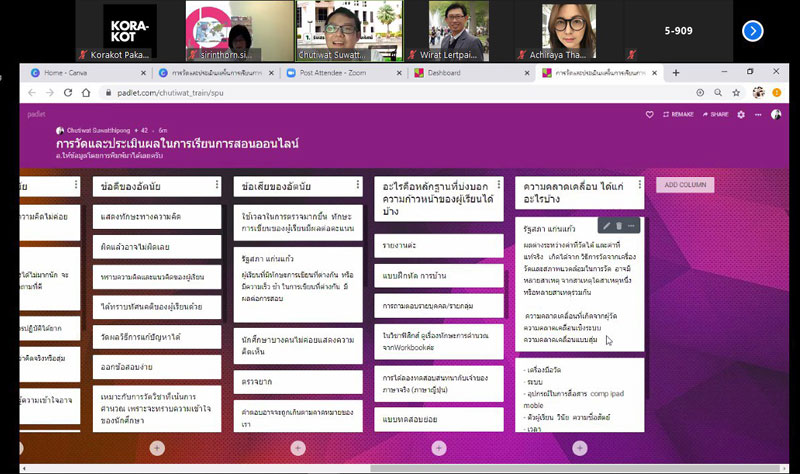
Task: Open the post's three-dot more options
Action: tap(631, 226)
